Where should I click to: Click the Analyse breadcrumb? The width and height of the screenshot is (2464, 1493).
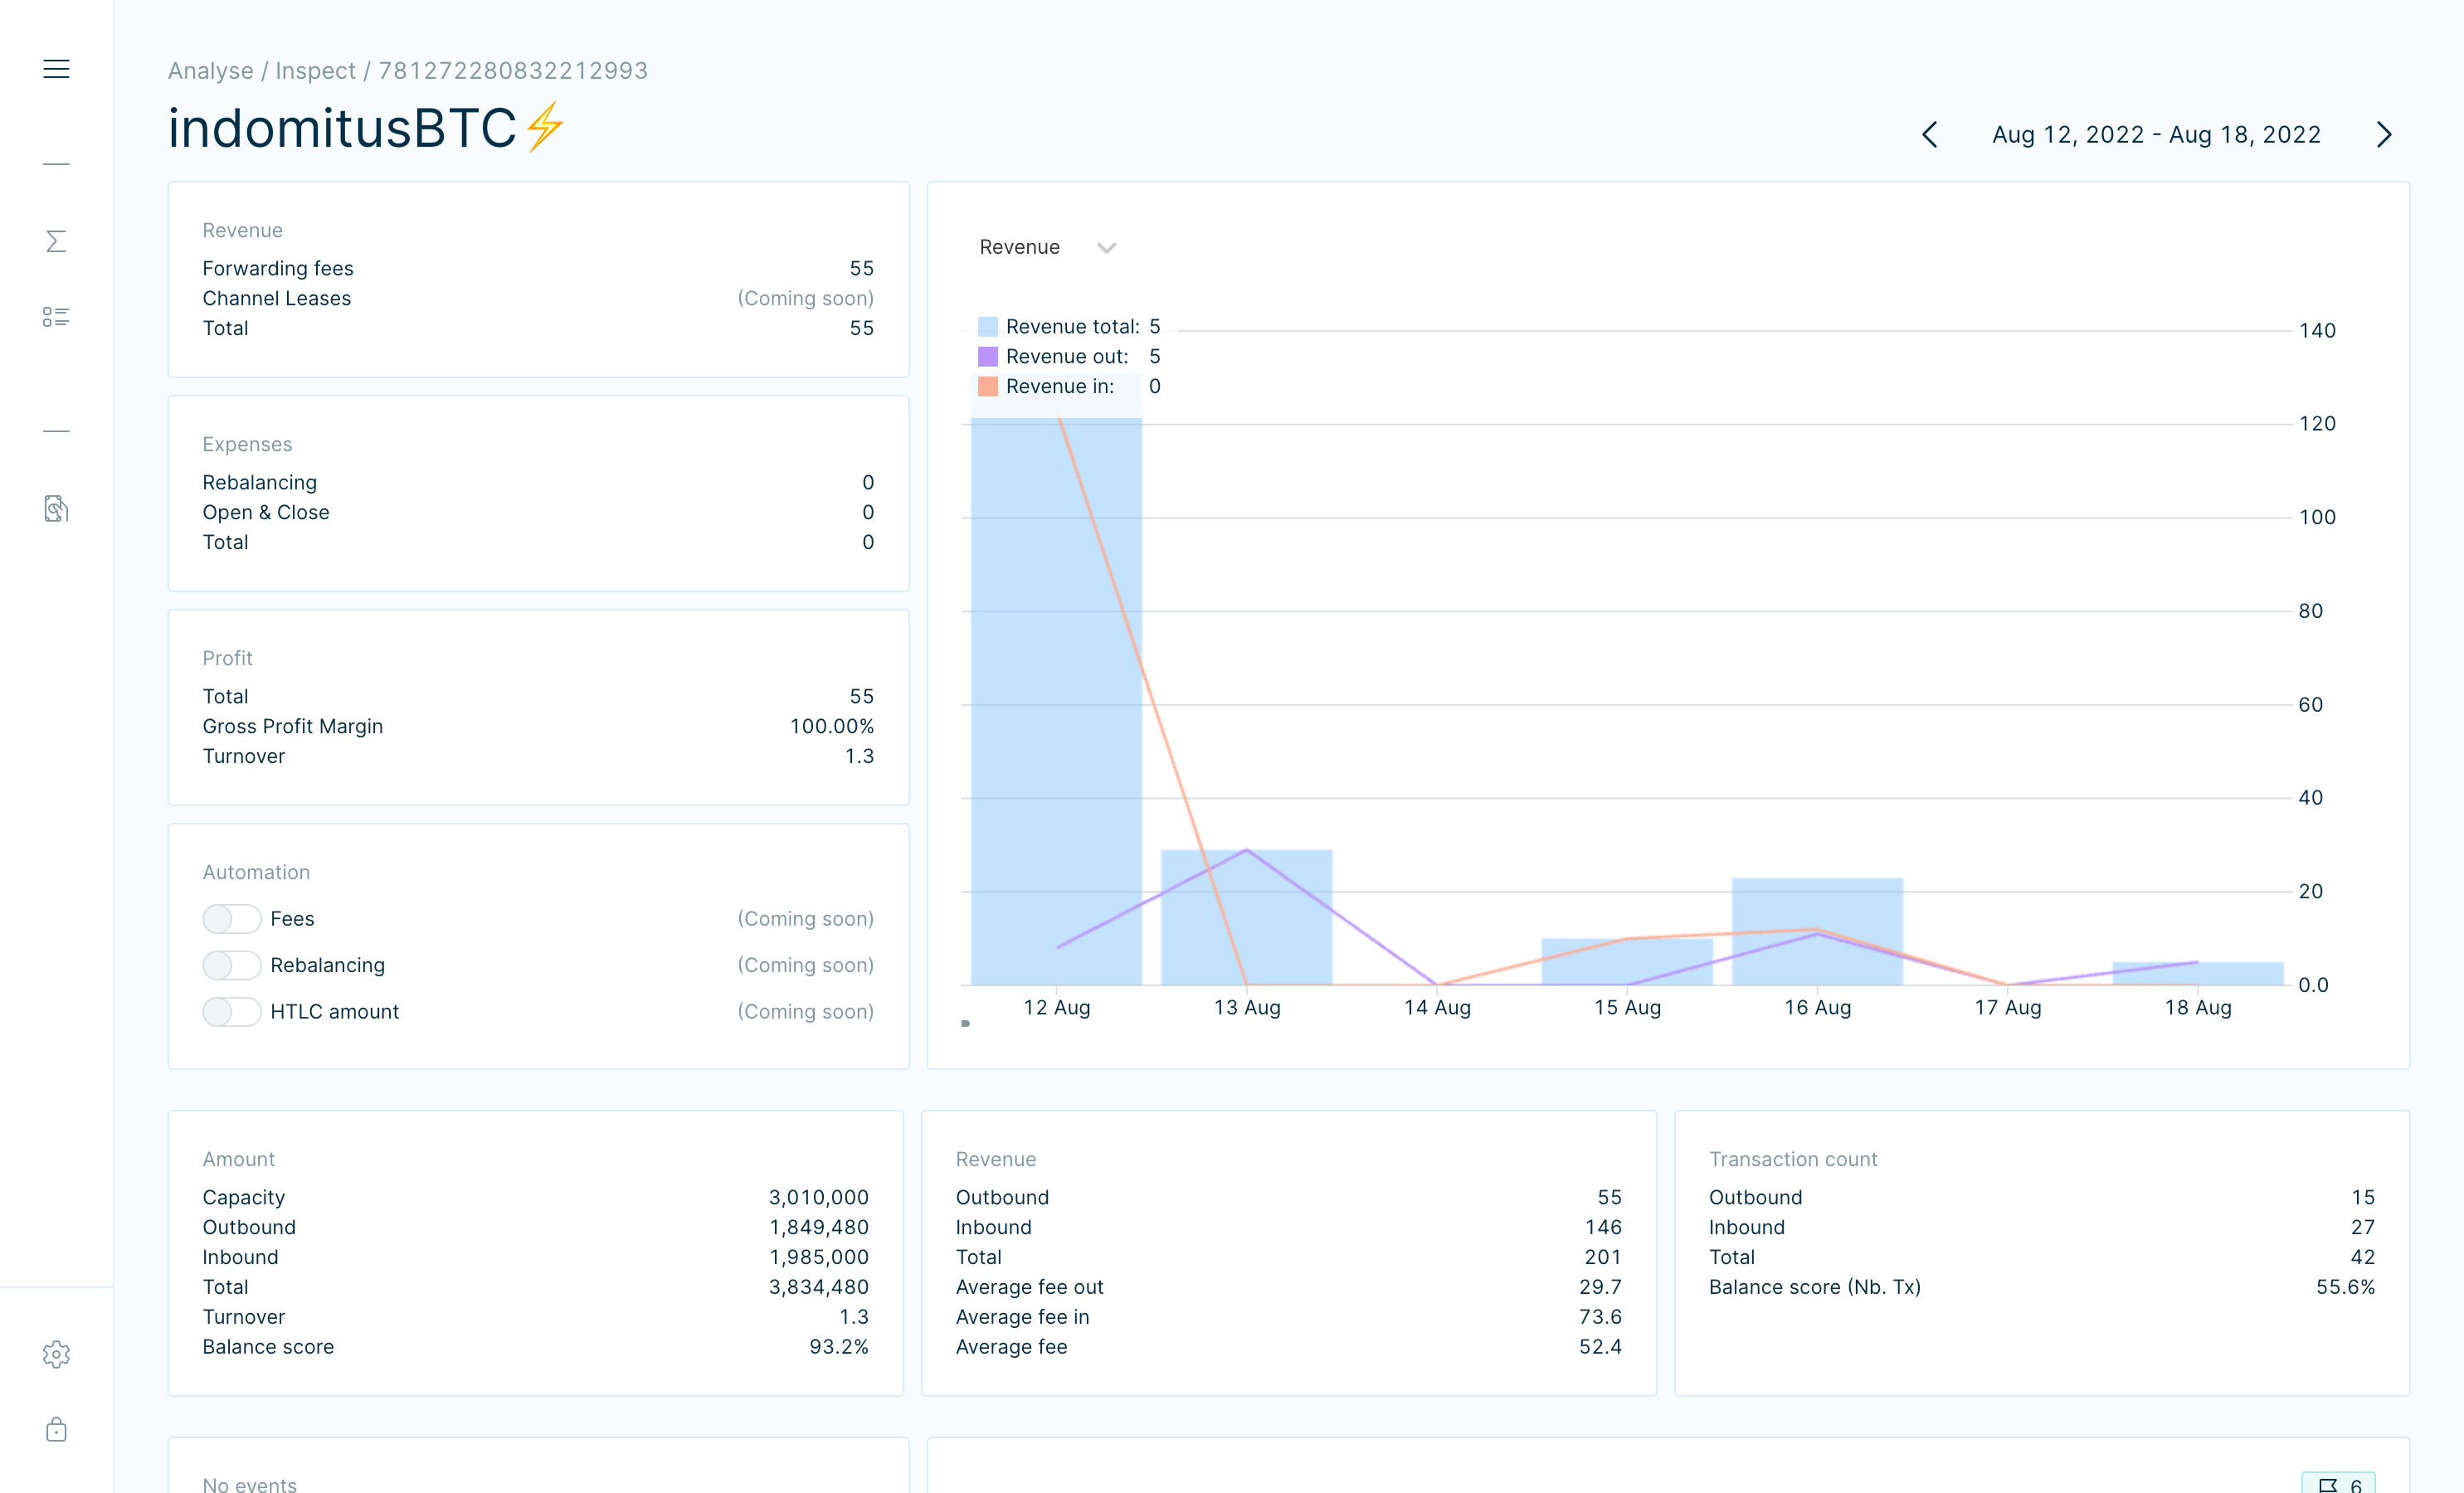click(x=211, y=71)
